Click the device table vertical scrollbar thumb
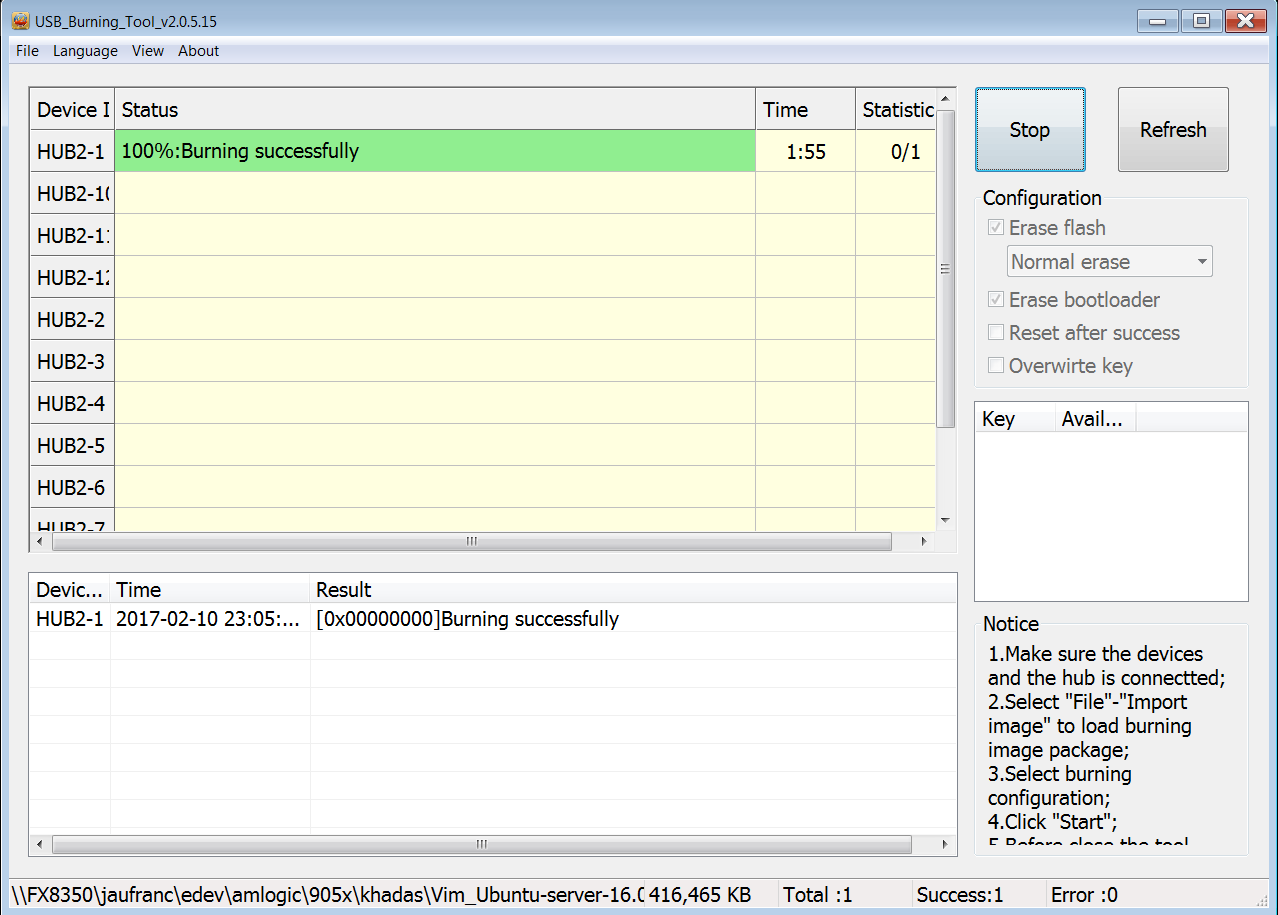The width and height of the screenshot is (1278, 915). tap(945, 268)
